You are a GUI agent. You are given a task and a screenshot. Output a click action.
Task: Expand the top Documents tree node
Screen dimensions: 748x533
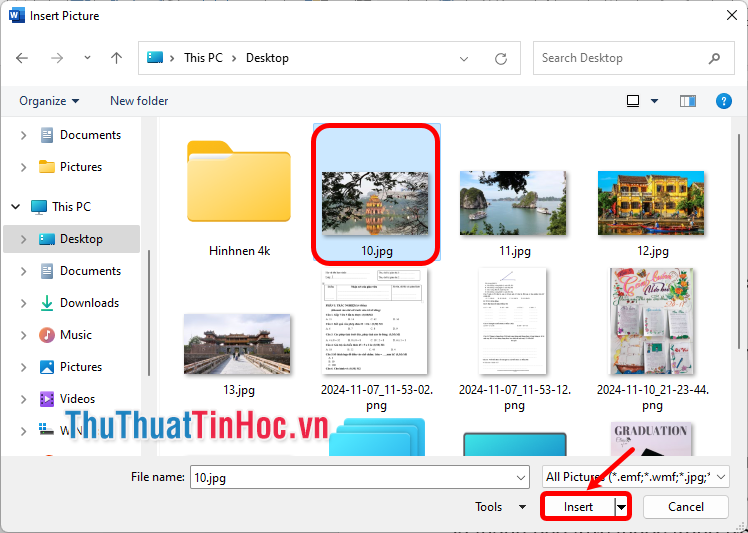click(23, 136)
